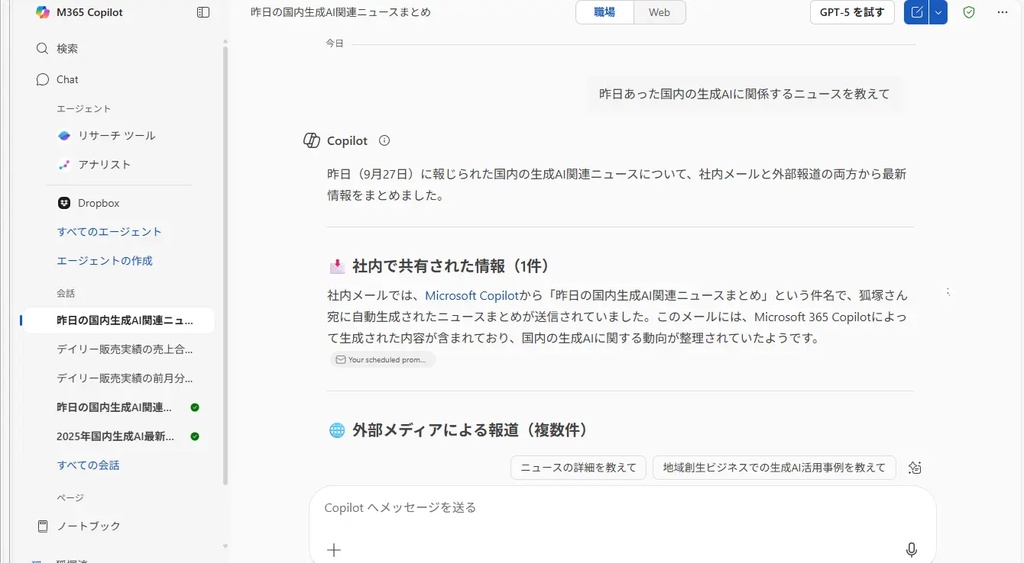Click the microphone voice input icon
Viewport: 1024px width, 563px height.
911,549
